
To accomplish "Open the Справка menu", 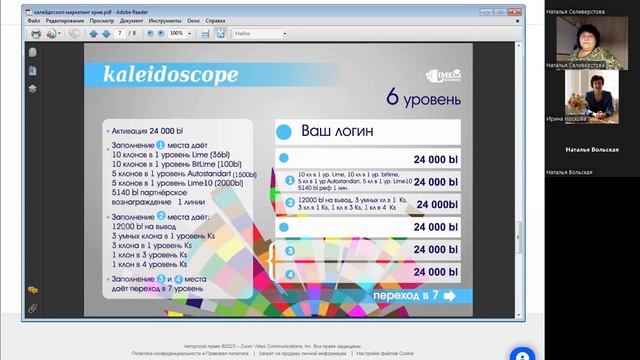I will [x=215, y=20].
